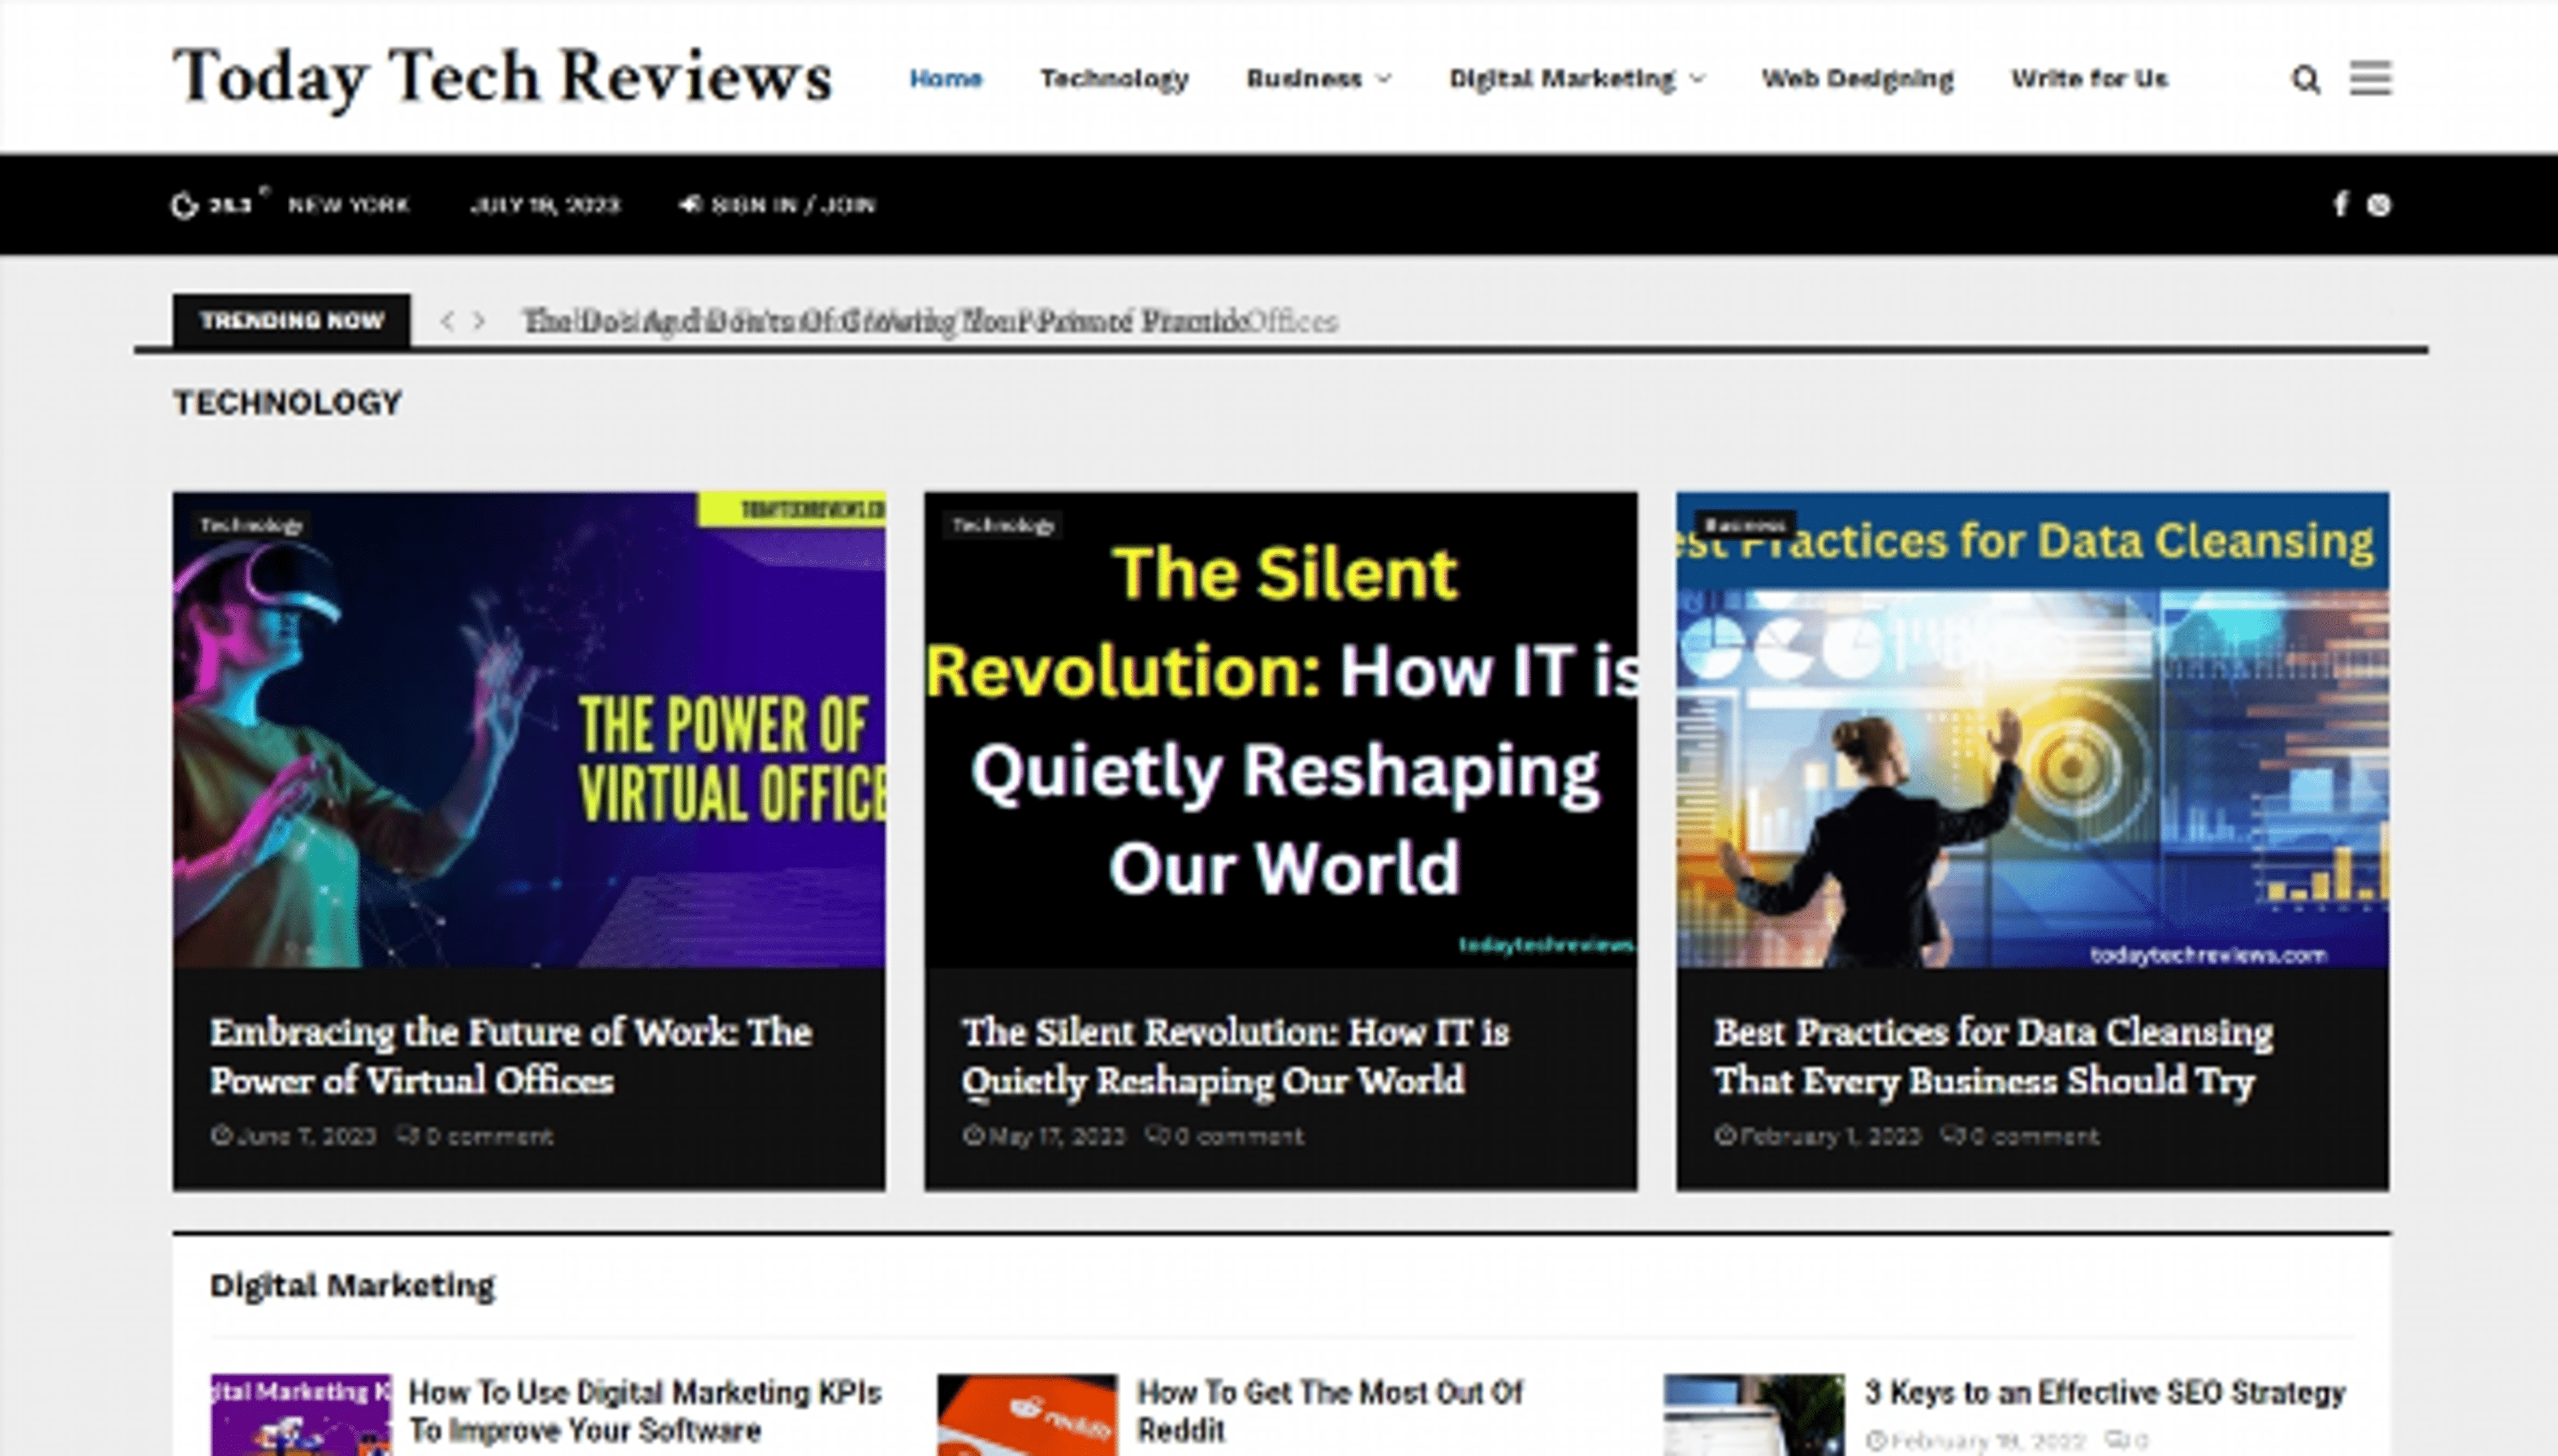The height and width of the screenshot is (1456, 2558).
Task: Click the X social icon in black bar
Action: (x=2380, y=204)
